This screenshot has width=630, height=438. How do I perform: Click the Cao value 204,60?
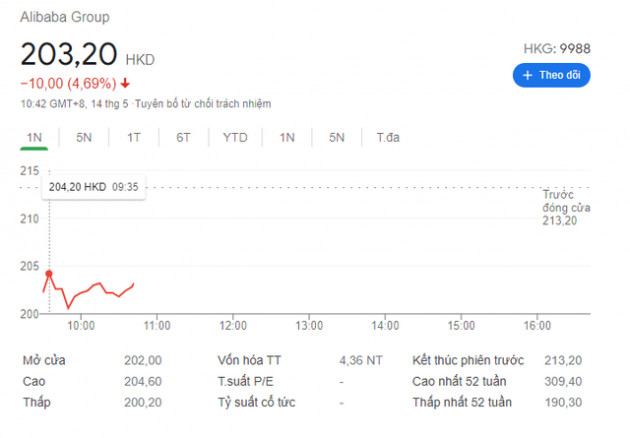coord(143,381)
